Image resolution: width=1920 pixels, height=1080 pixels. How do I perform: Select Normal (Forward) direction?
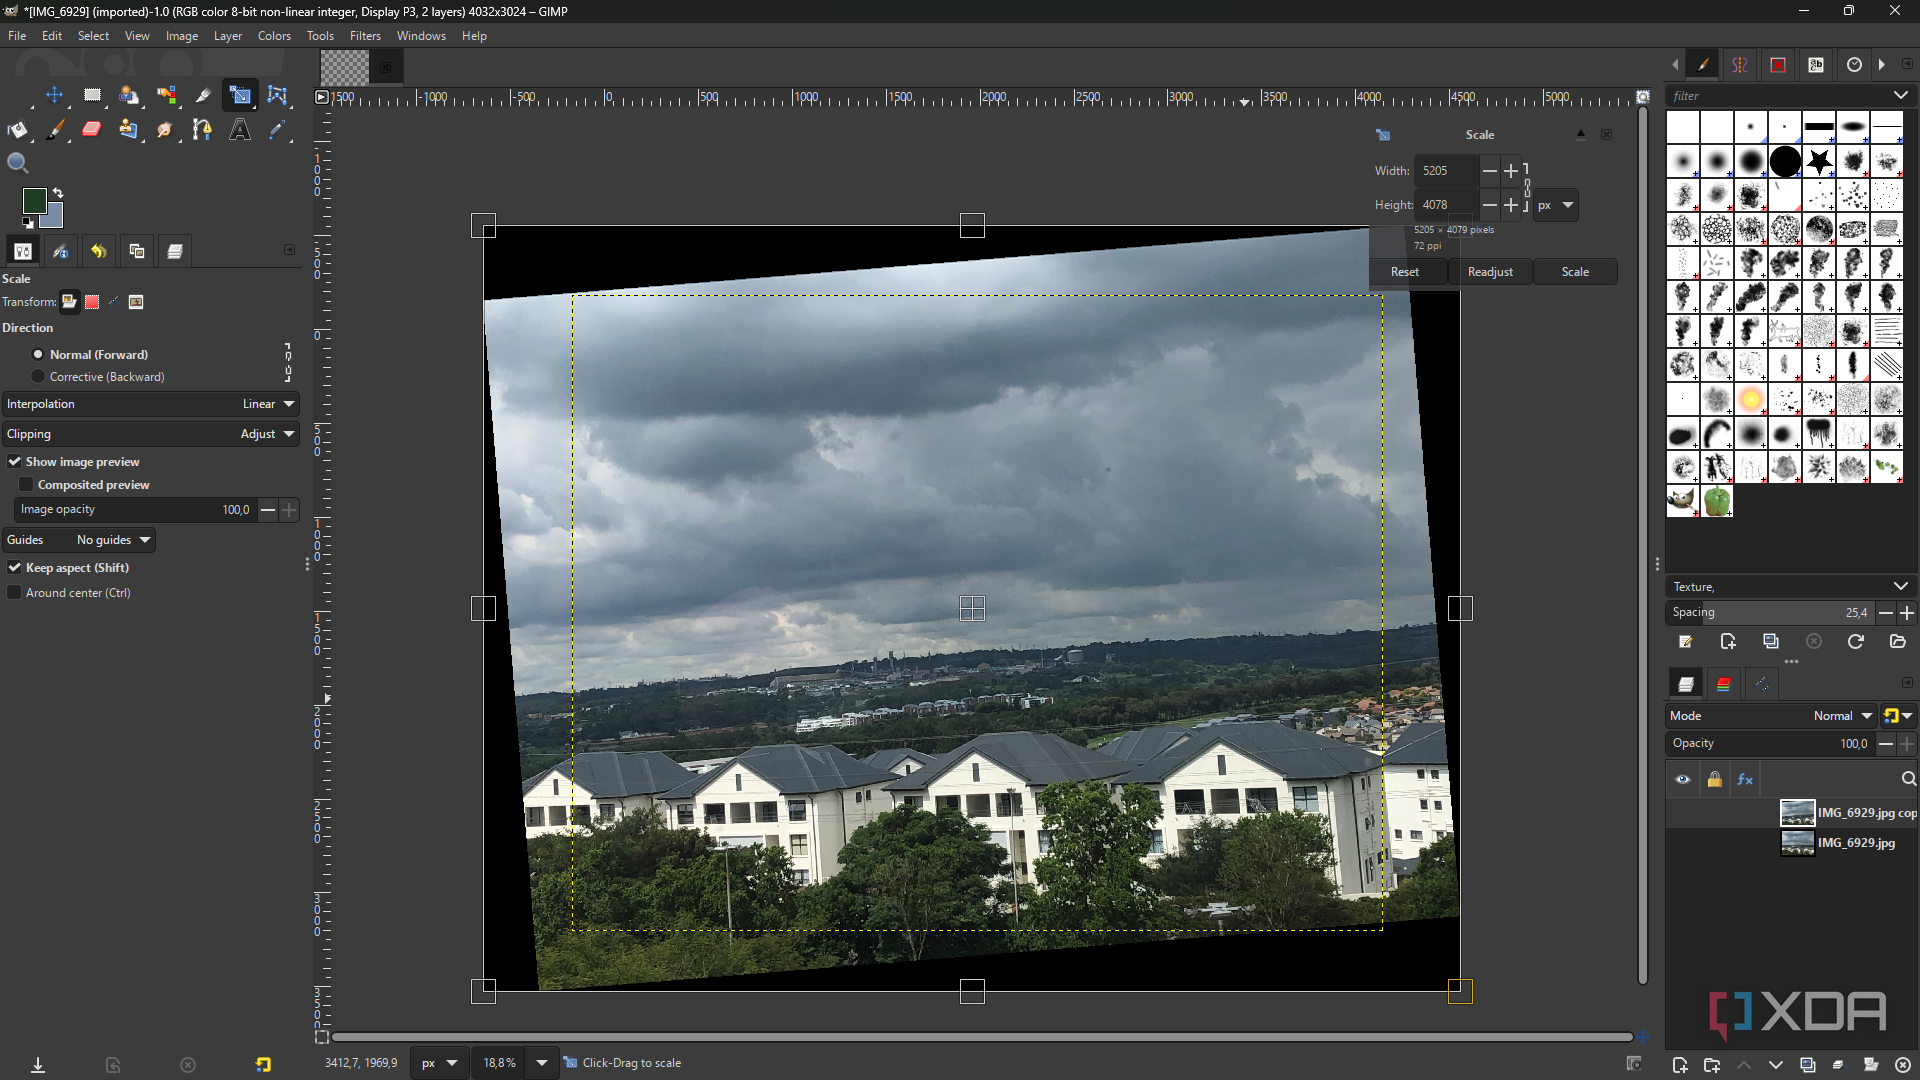click(x=90, y=355)
